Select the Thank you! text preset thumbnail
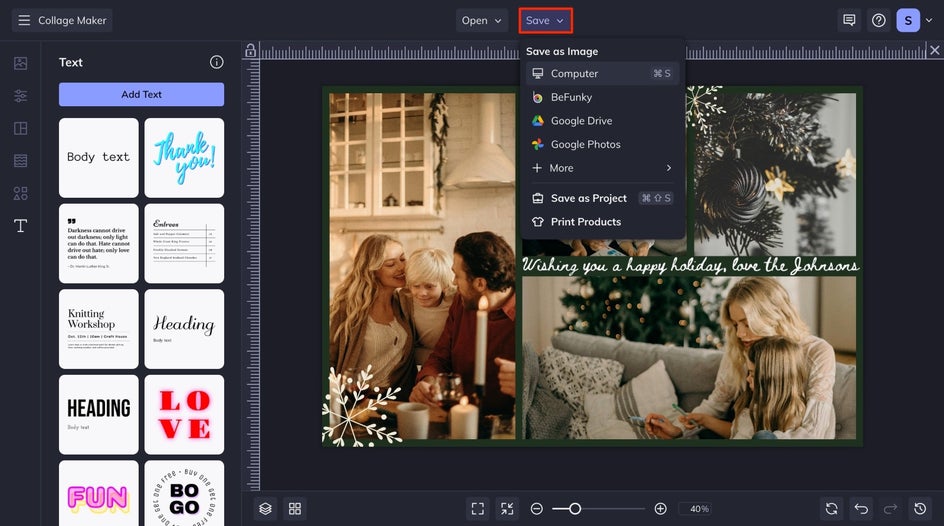This screenshot has height=526, width=944. (184, 158)
